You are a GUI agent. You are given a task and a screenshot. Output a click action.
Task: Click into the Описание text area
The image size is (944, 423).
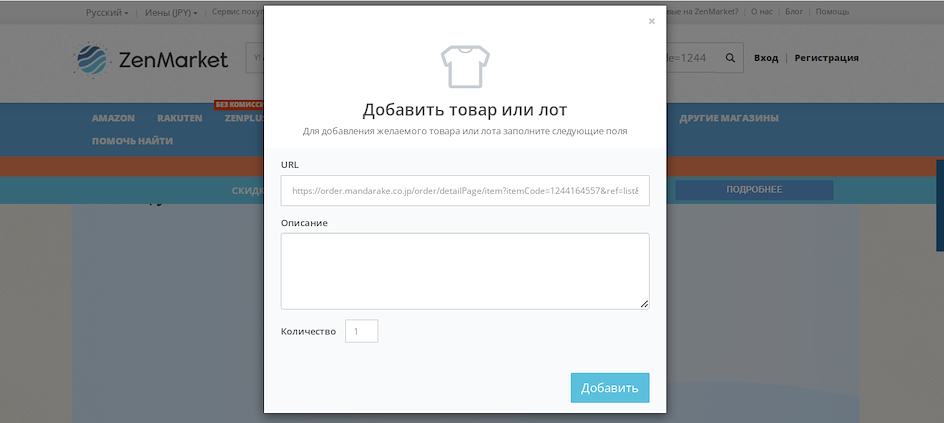coord(465,271)
